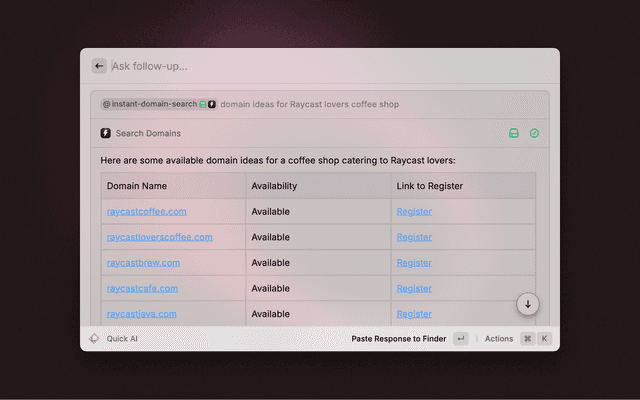
Task: Click the Enter key icon in footer
Action: coord(460,339)
